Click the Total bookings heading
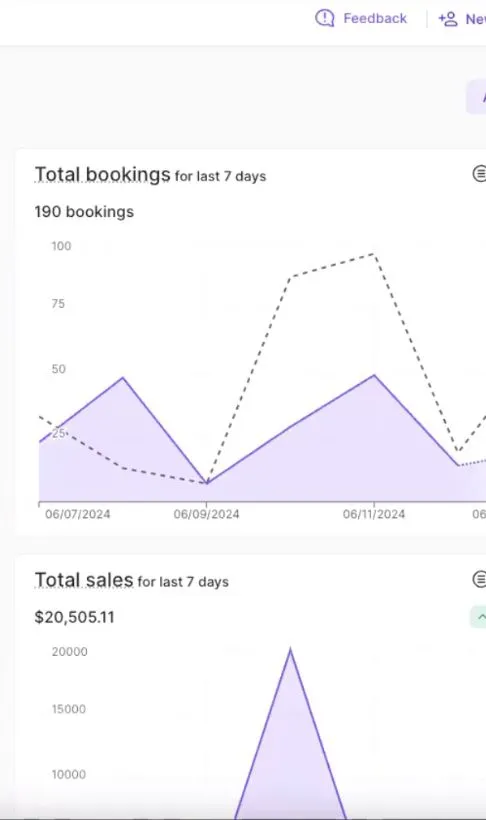 (x=103, y=174)
